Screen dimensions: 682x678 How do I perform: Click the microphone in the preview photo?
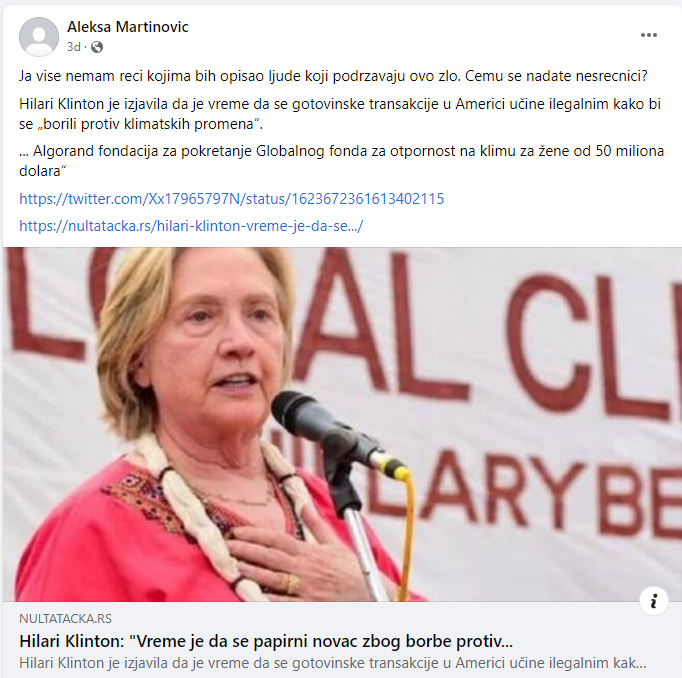point(335,433)
